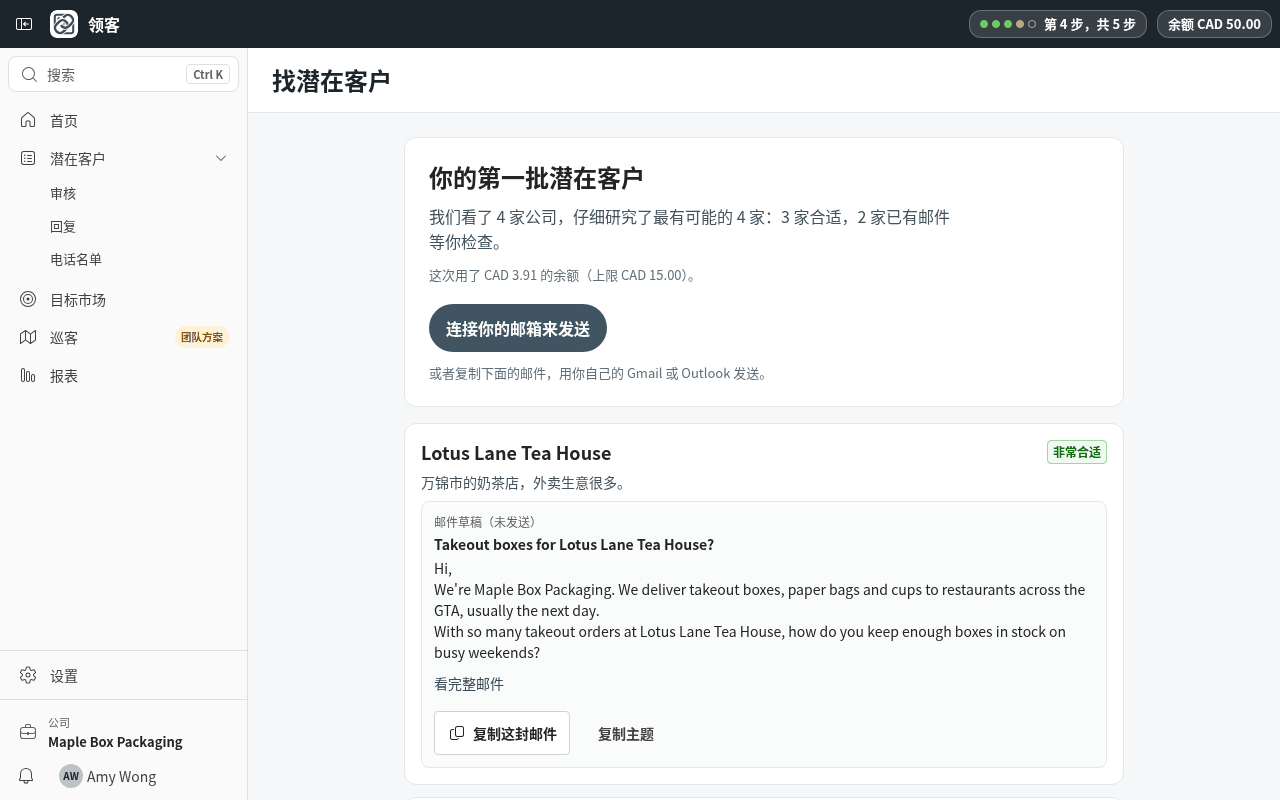The height and width of the screenshot is (800, 1280).
Task: Open the 首页 menu item
Action: (x=124, y=121)
